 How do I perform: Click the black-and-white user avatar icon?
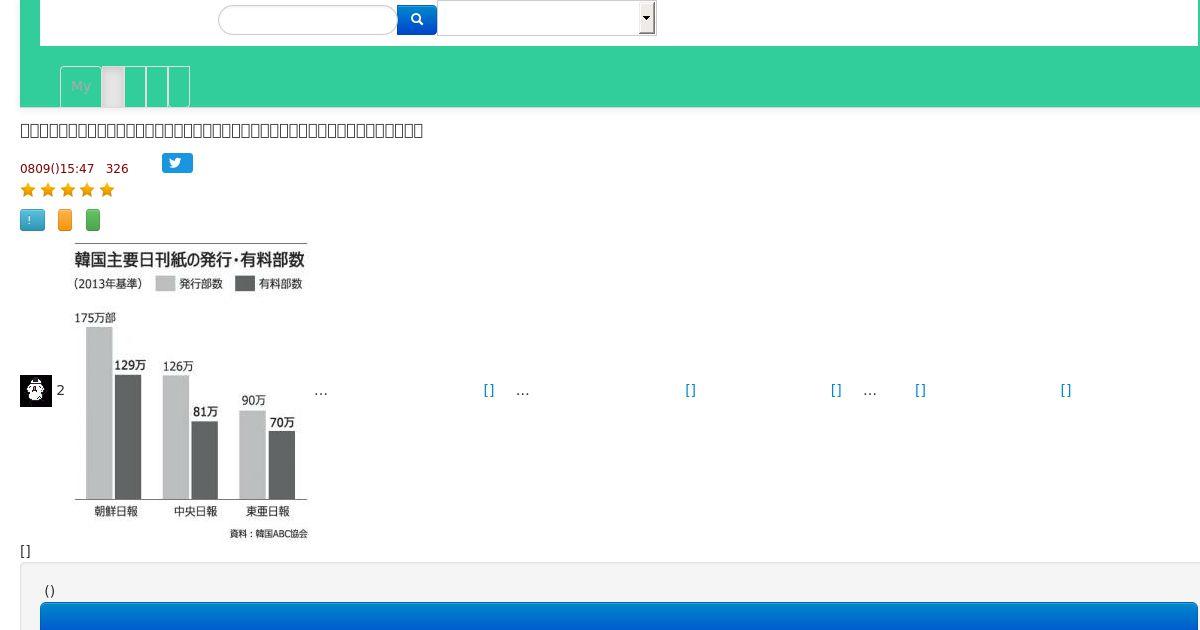tap(36, 390)
